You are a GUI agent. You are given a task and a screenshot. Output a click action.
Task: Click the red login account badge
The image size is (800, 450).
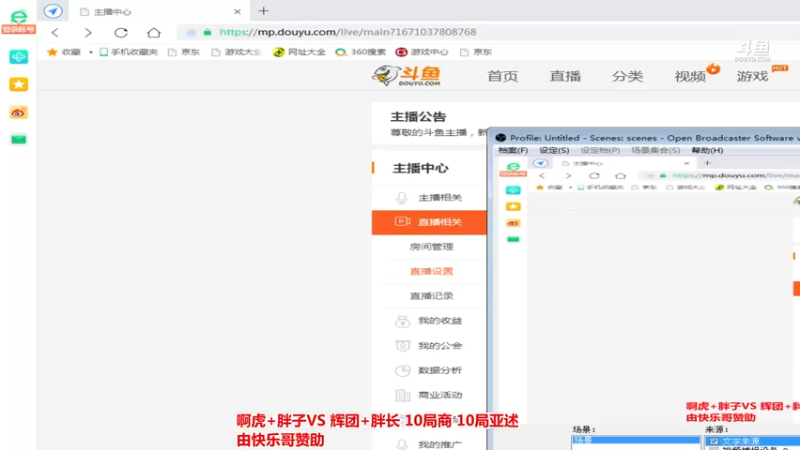pyautogui.click(x=18, y=30)
